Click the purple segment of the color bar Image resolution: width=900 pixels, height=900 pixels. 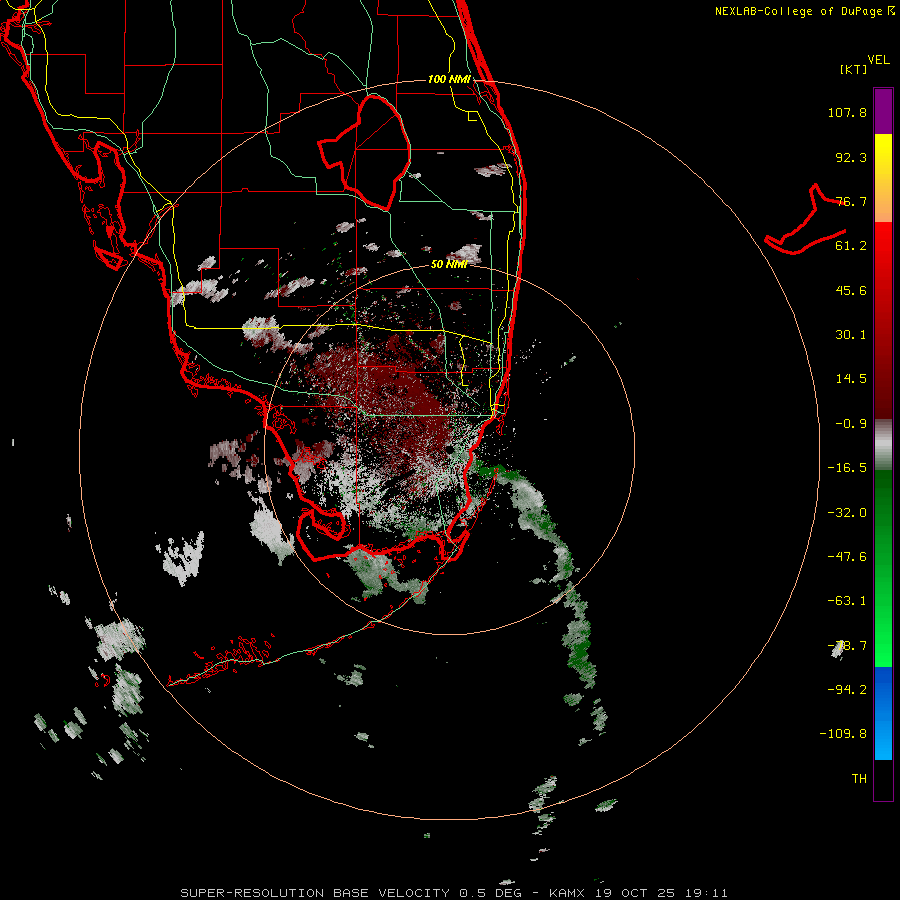click(883, 111)
